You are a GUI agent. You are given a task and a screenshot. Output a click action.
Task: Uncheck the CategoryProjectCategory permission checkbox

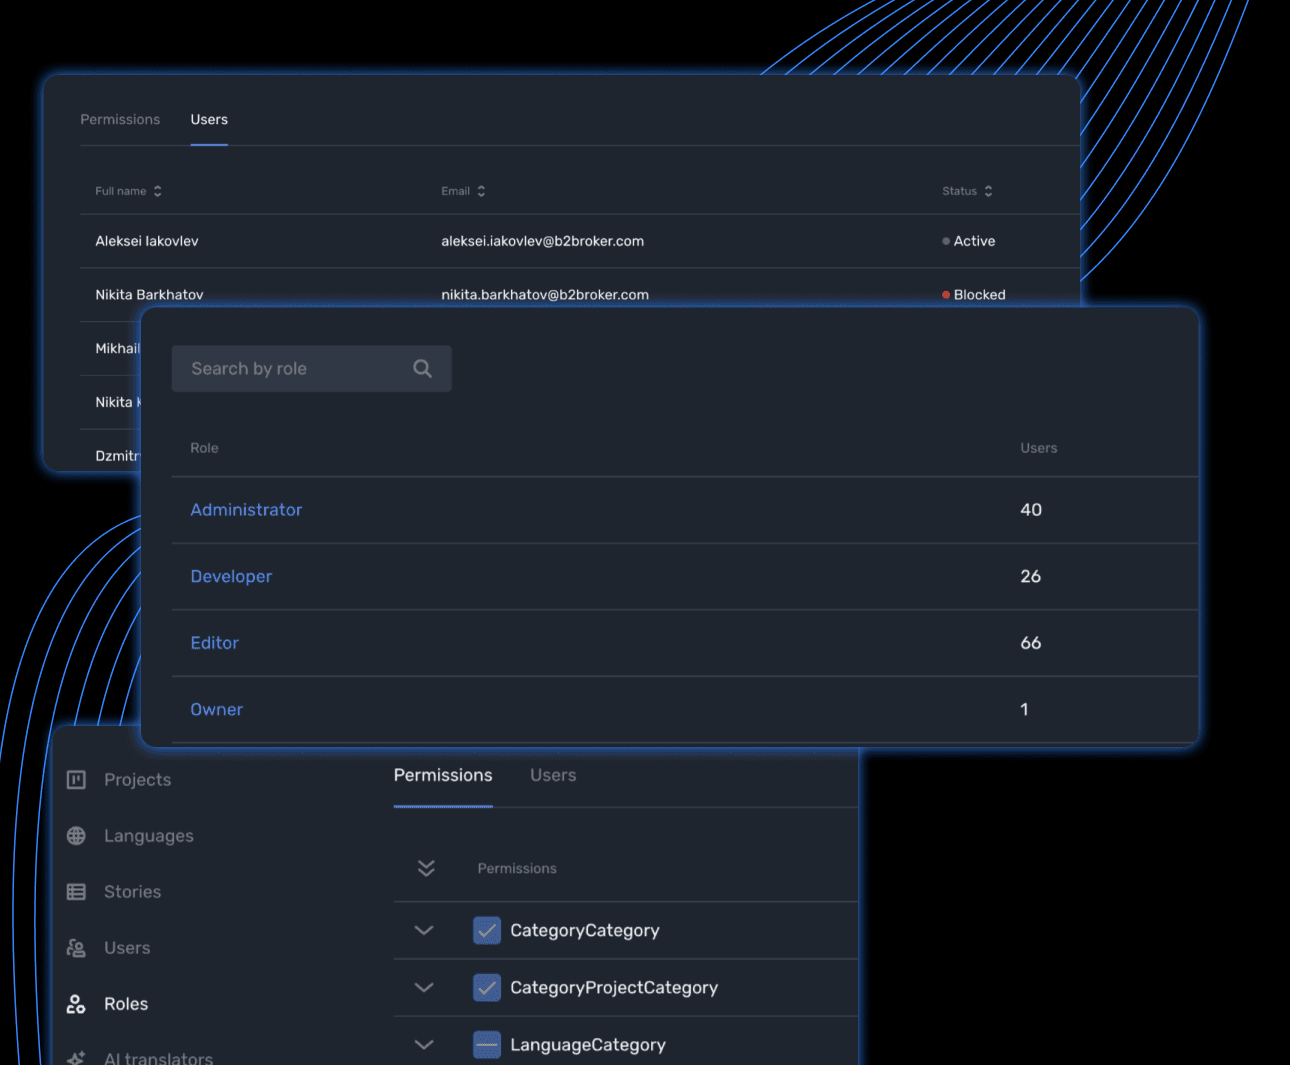click(486, 987)
